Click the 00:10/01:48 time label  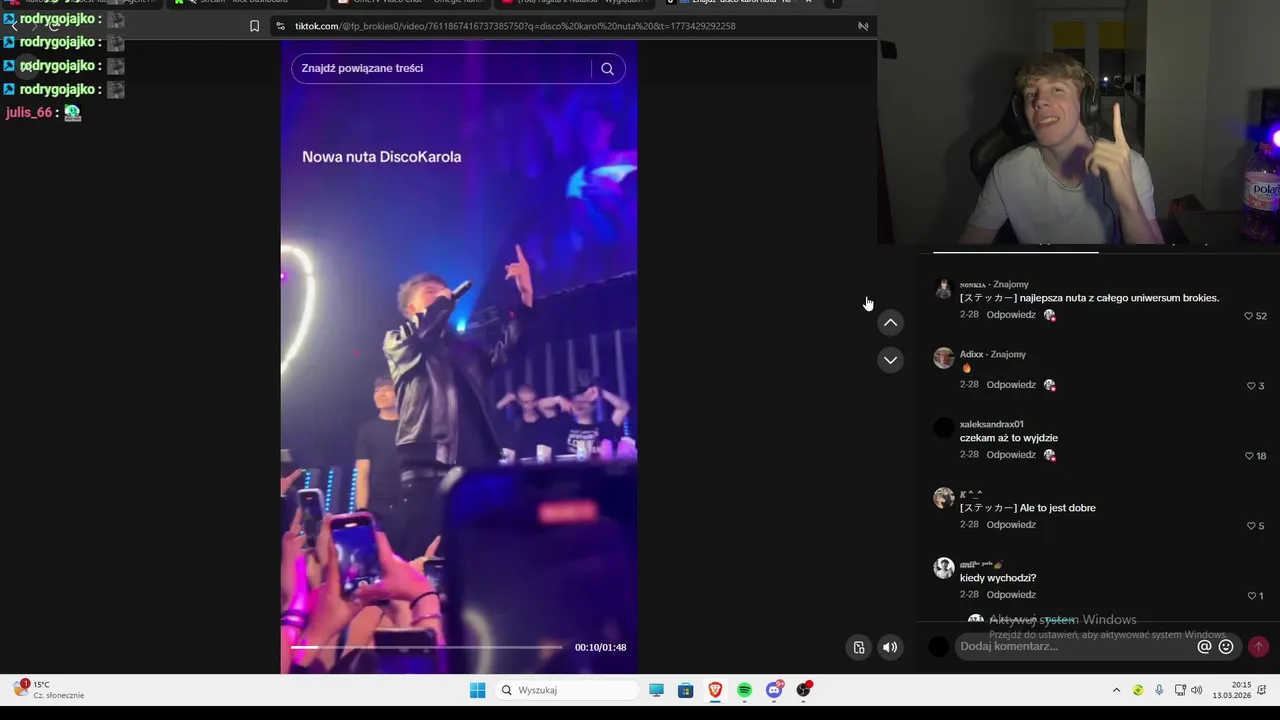click(x=600, y=647)
